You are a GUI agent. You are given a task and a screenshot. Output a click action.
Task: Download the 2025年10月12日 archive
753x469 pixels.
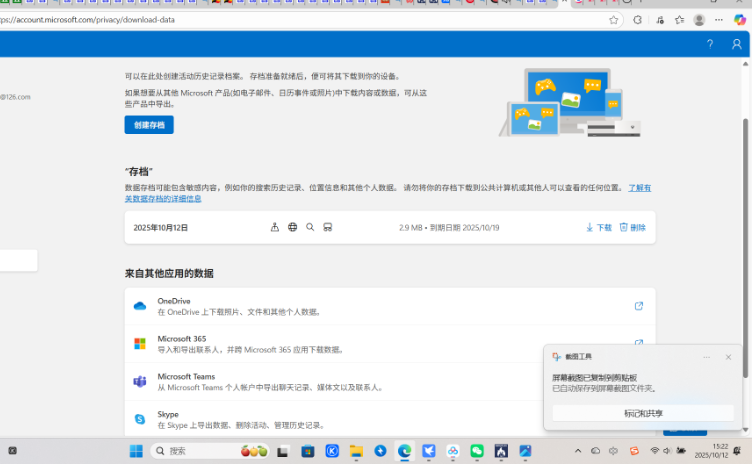(x=599, y=228)
